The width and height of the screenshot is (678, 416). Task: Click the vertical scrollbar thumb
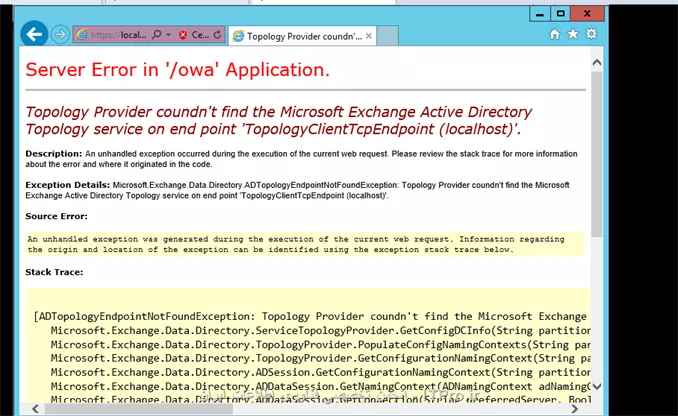(x=597, y=154)
